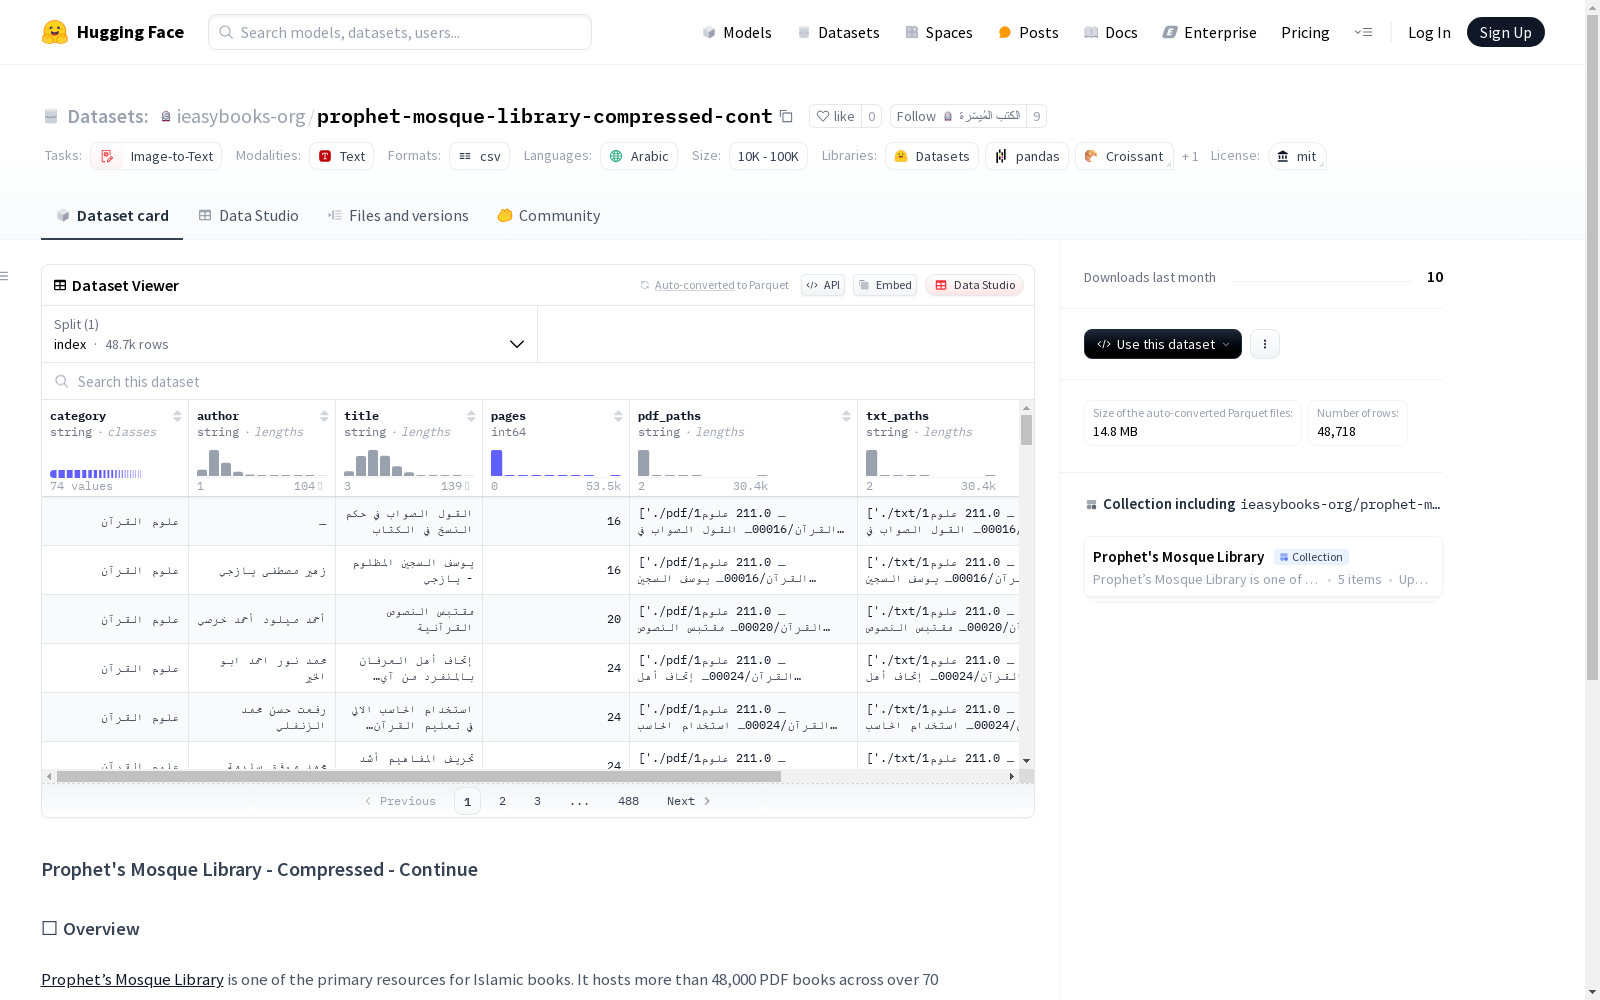Focus the Search this dataset field
The width and height of the screenshot is (1600, 1000).
[x=538, y=382]
